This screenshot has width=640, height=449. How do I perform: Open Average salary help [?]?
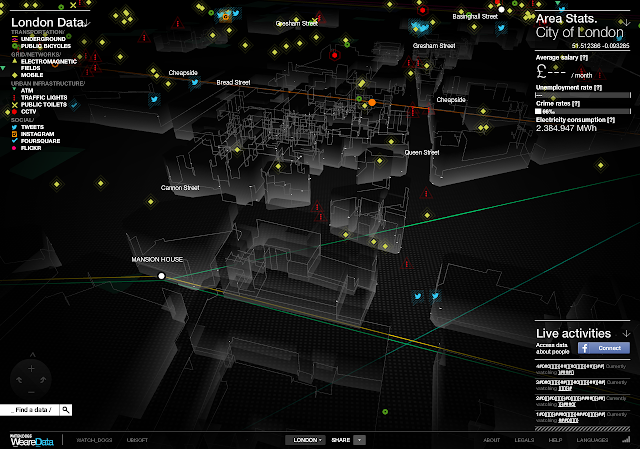click(x=584, y=58)
